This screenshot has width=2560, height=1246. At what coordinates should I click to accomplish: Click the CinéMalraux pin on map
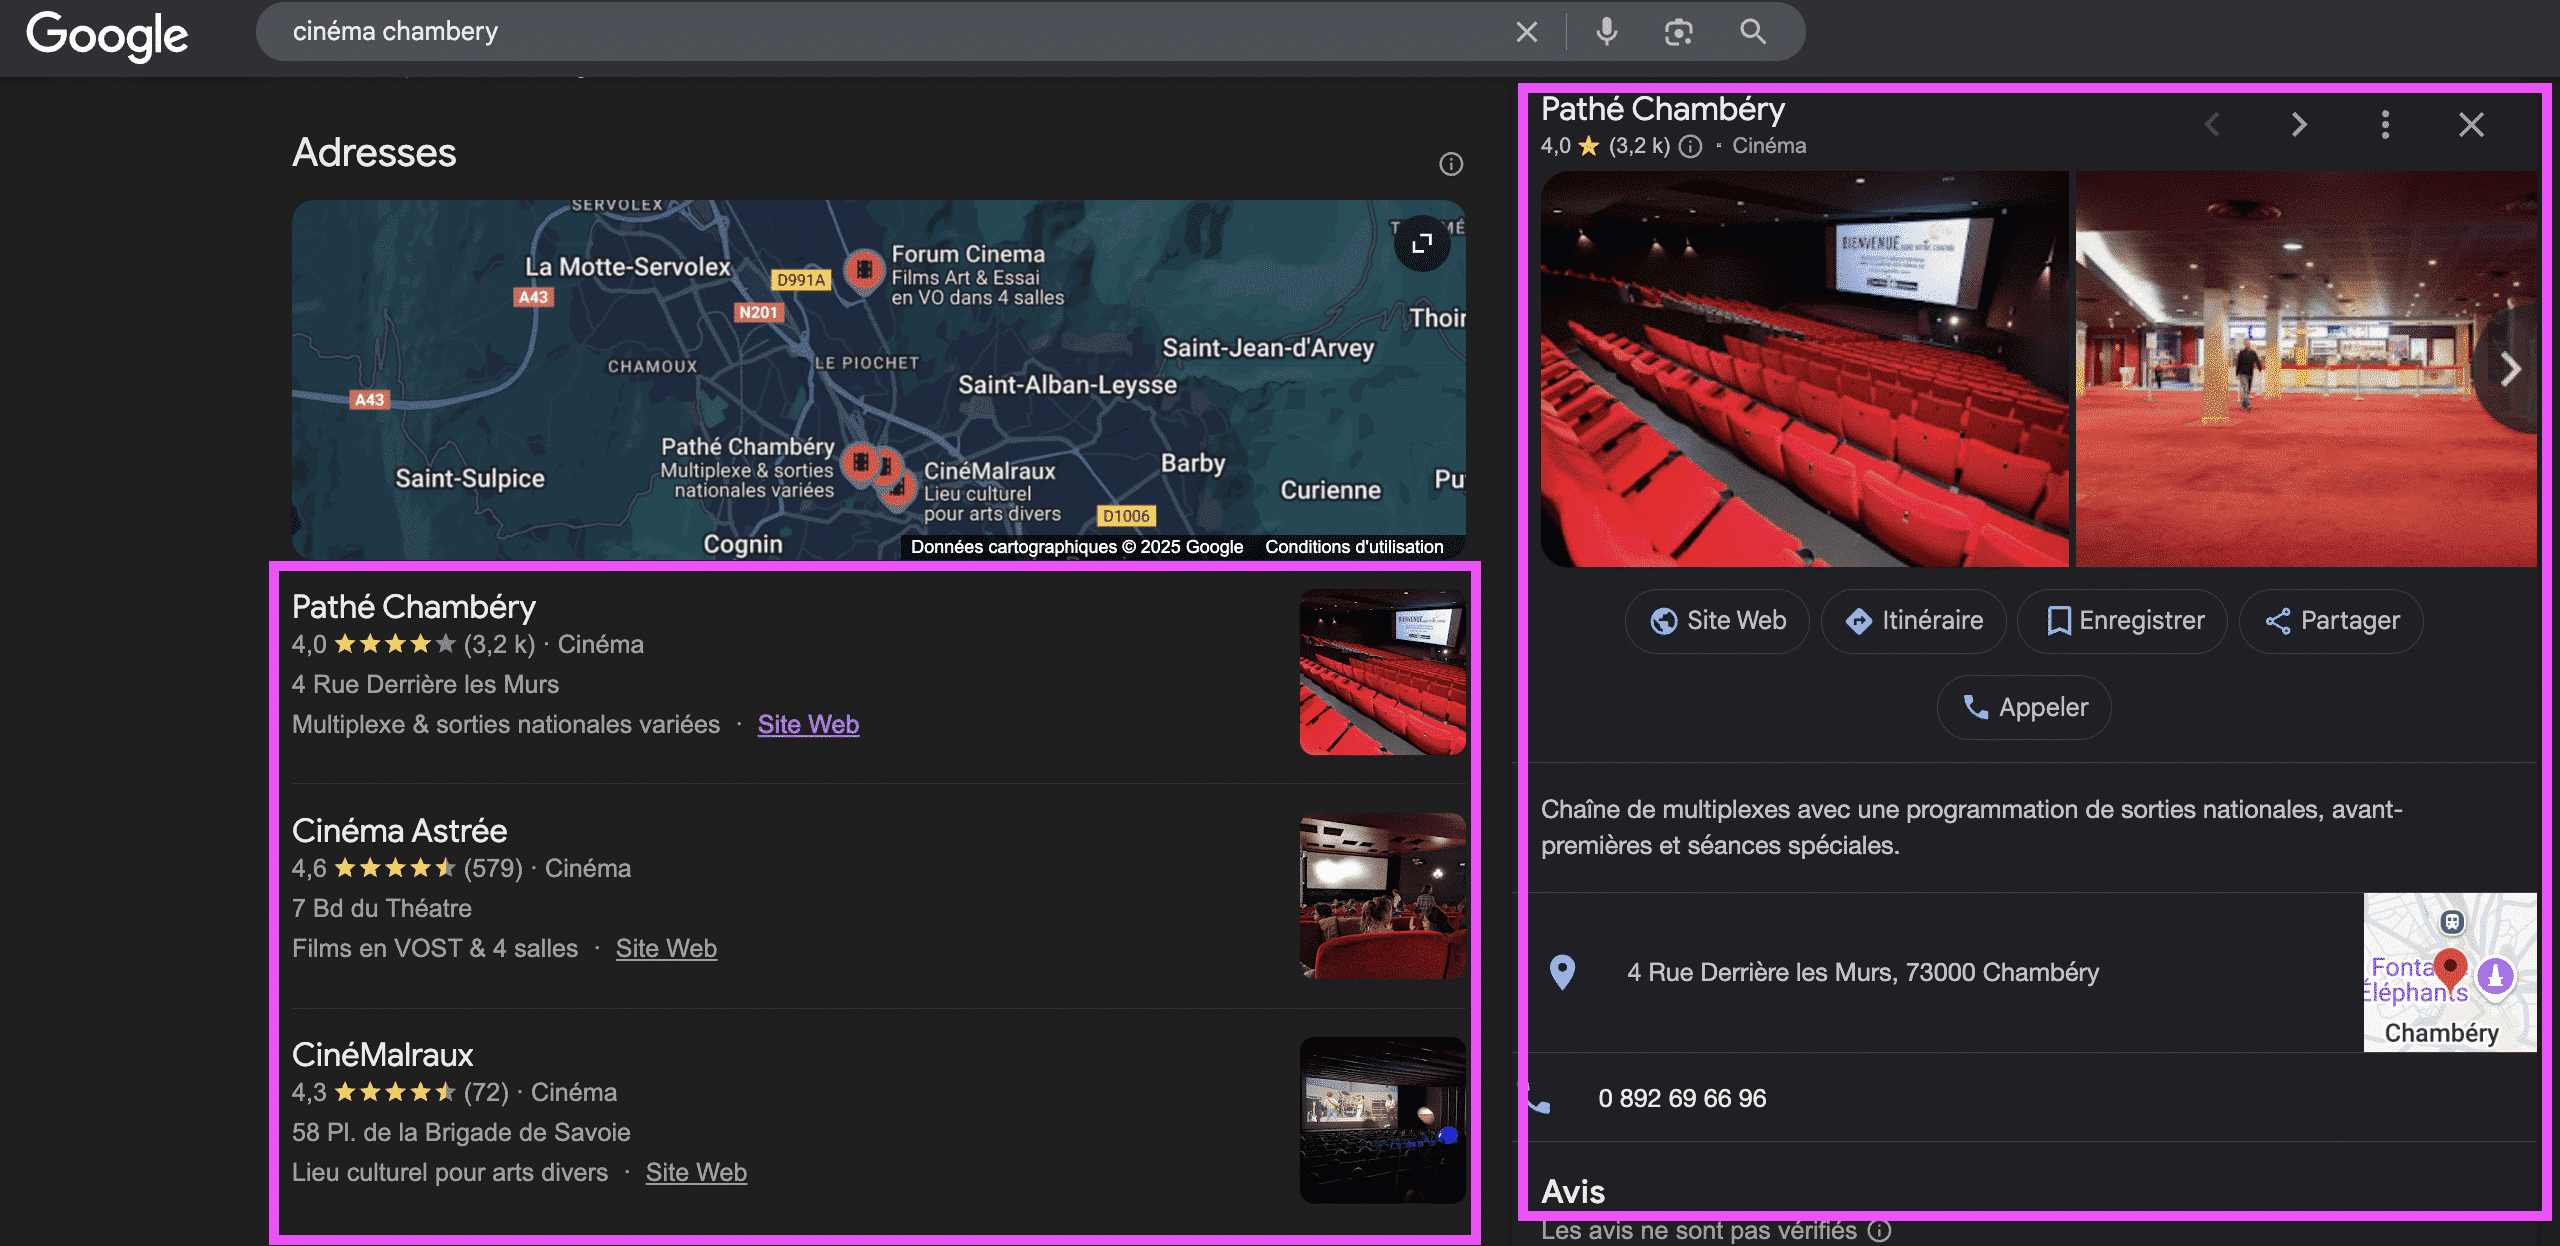(897, 489)
